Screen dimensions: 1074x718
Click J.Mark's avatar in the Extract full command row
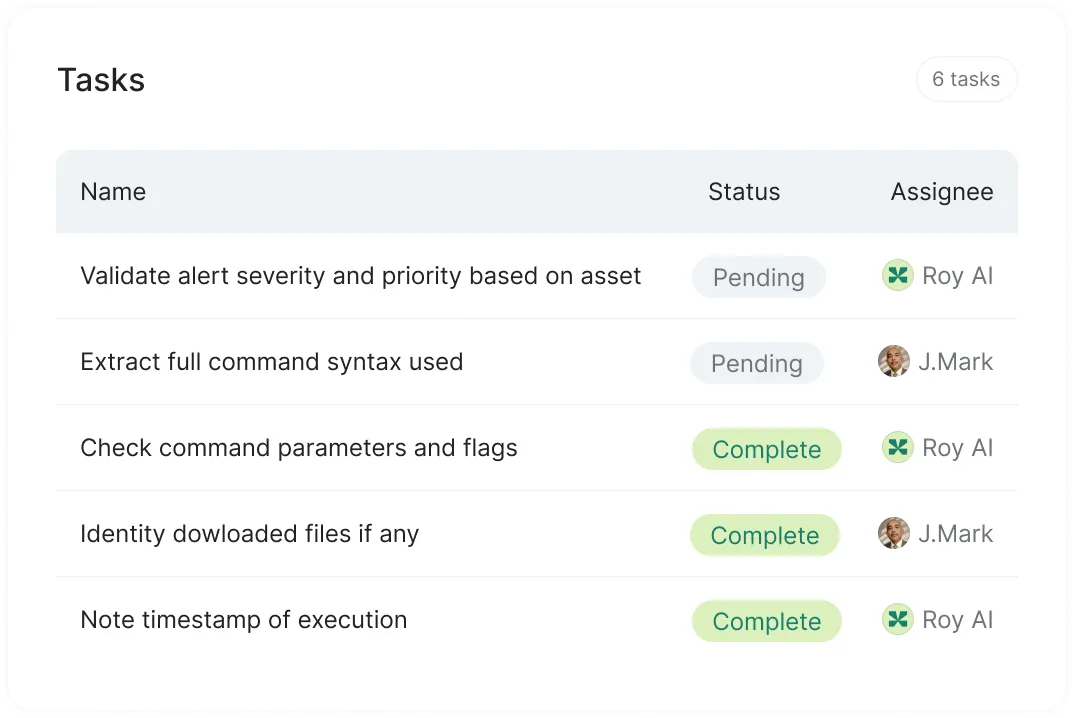[x=894, y=361]
